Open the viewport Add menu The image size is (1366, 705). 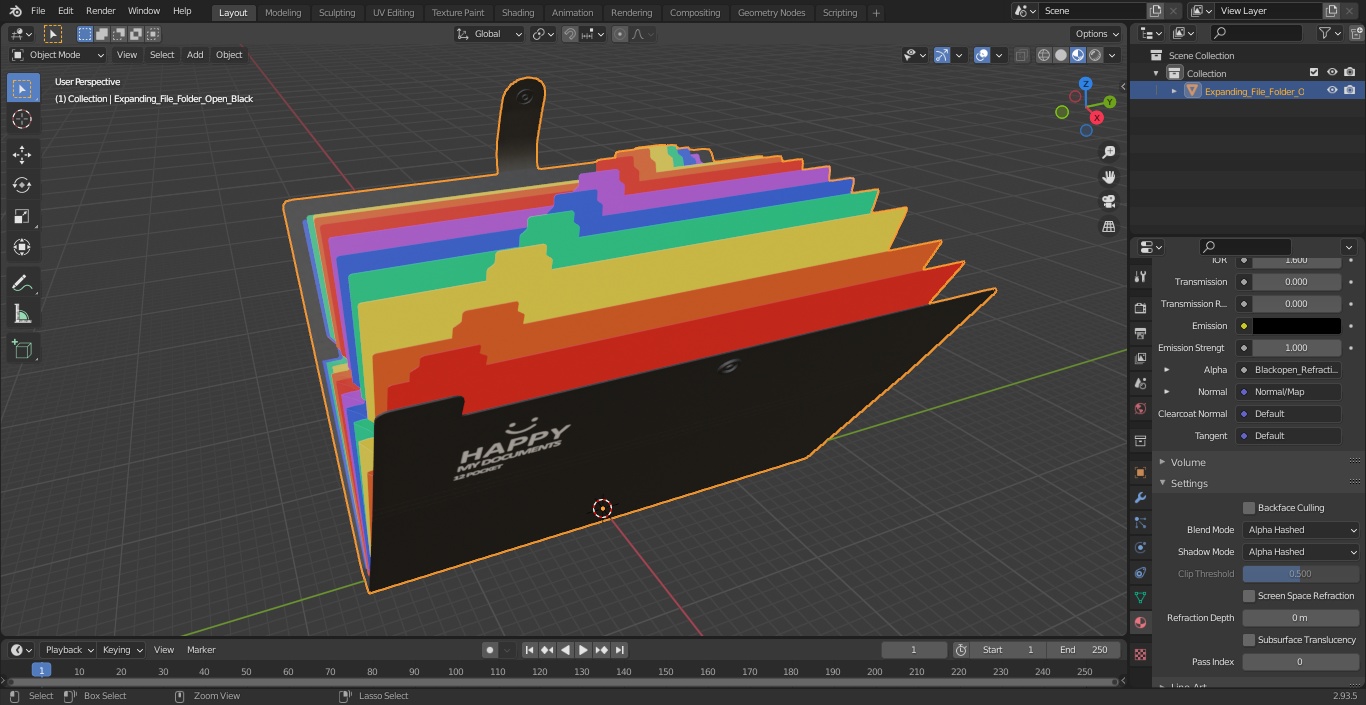click(x=195, y=55)
